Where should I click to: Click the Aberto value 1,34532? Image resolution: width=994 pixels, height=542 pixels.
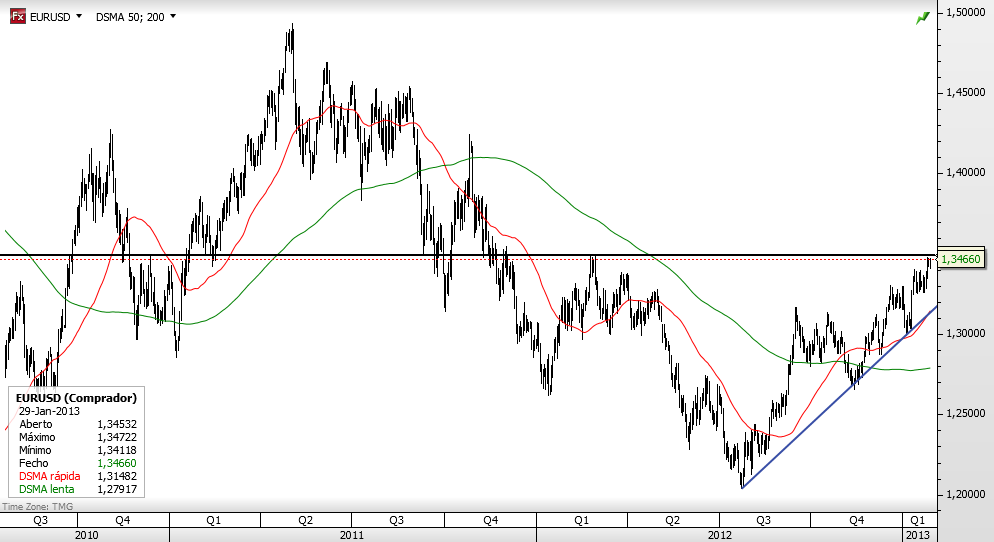point(117,424)
